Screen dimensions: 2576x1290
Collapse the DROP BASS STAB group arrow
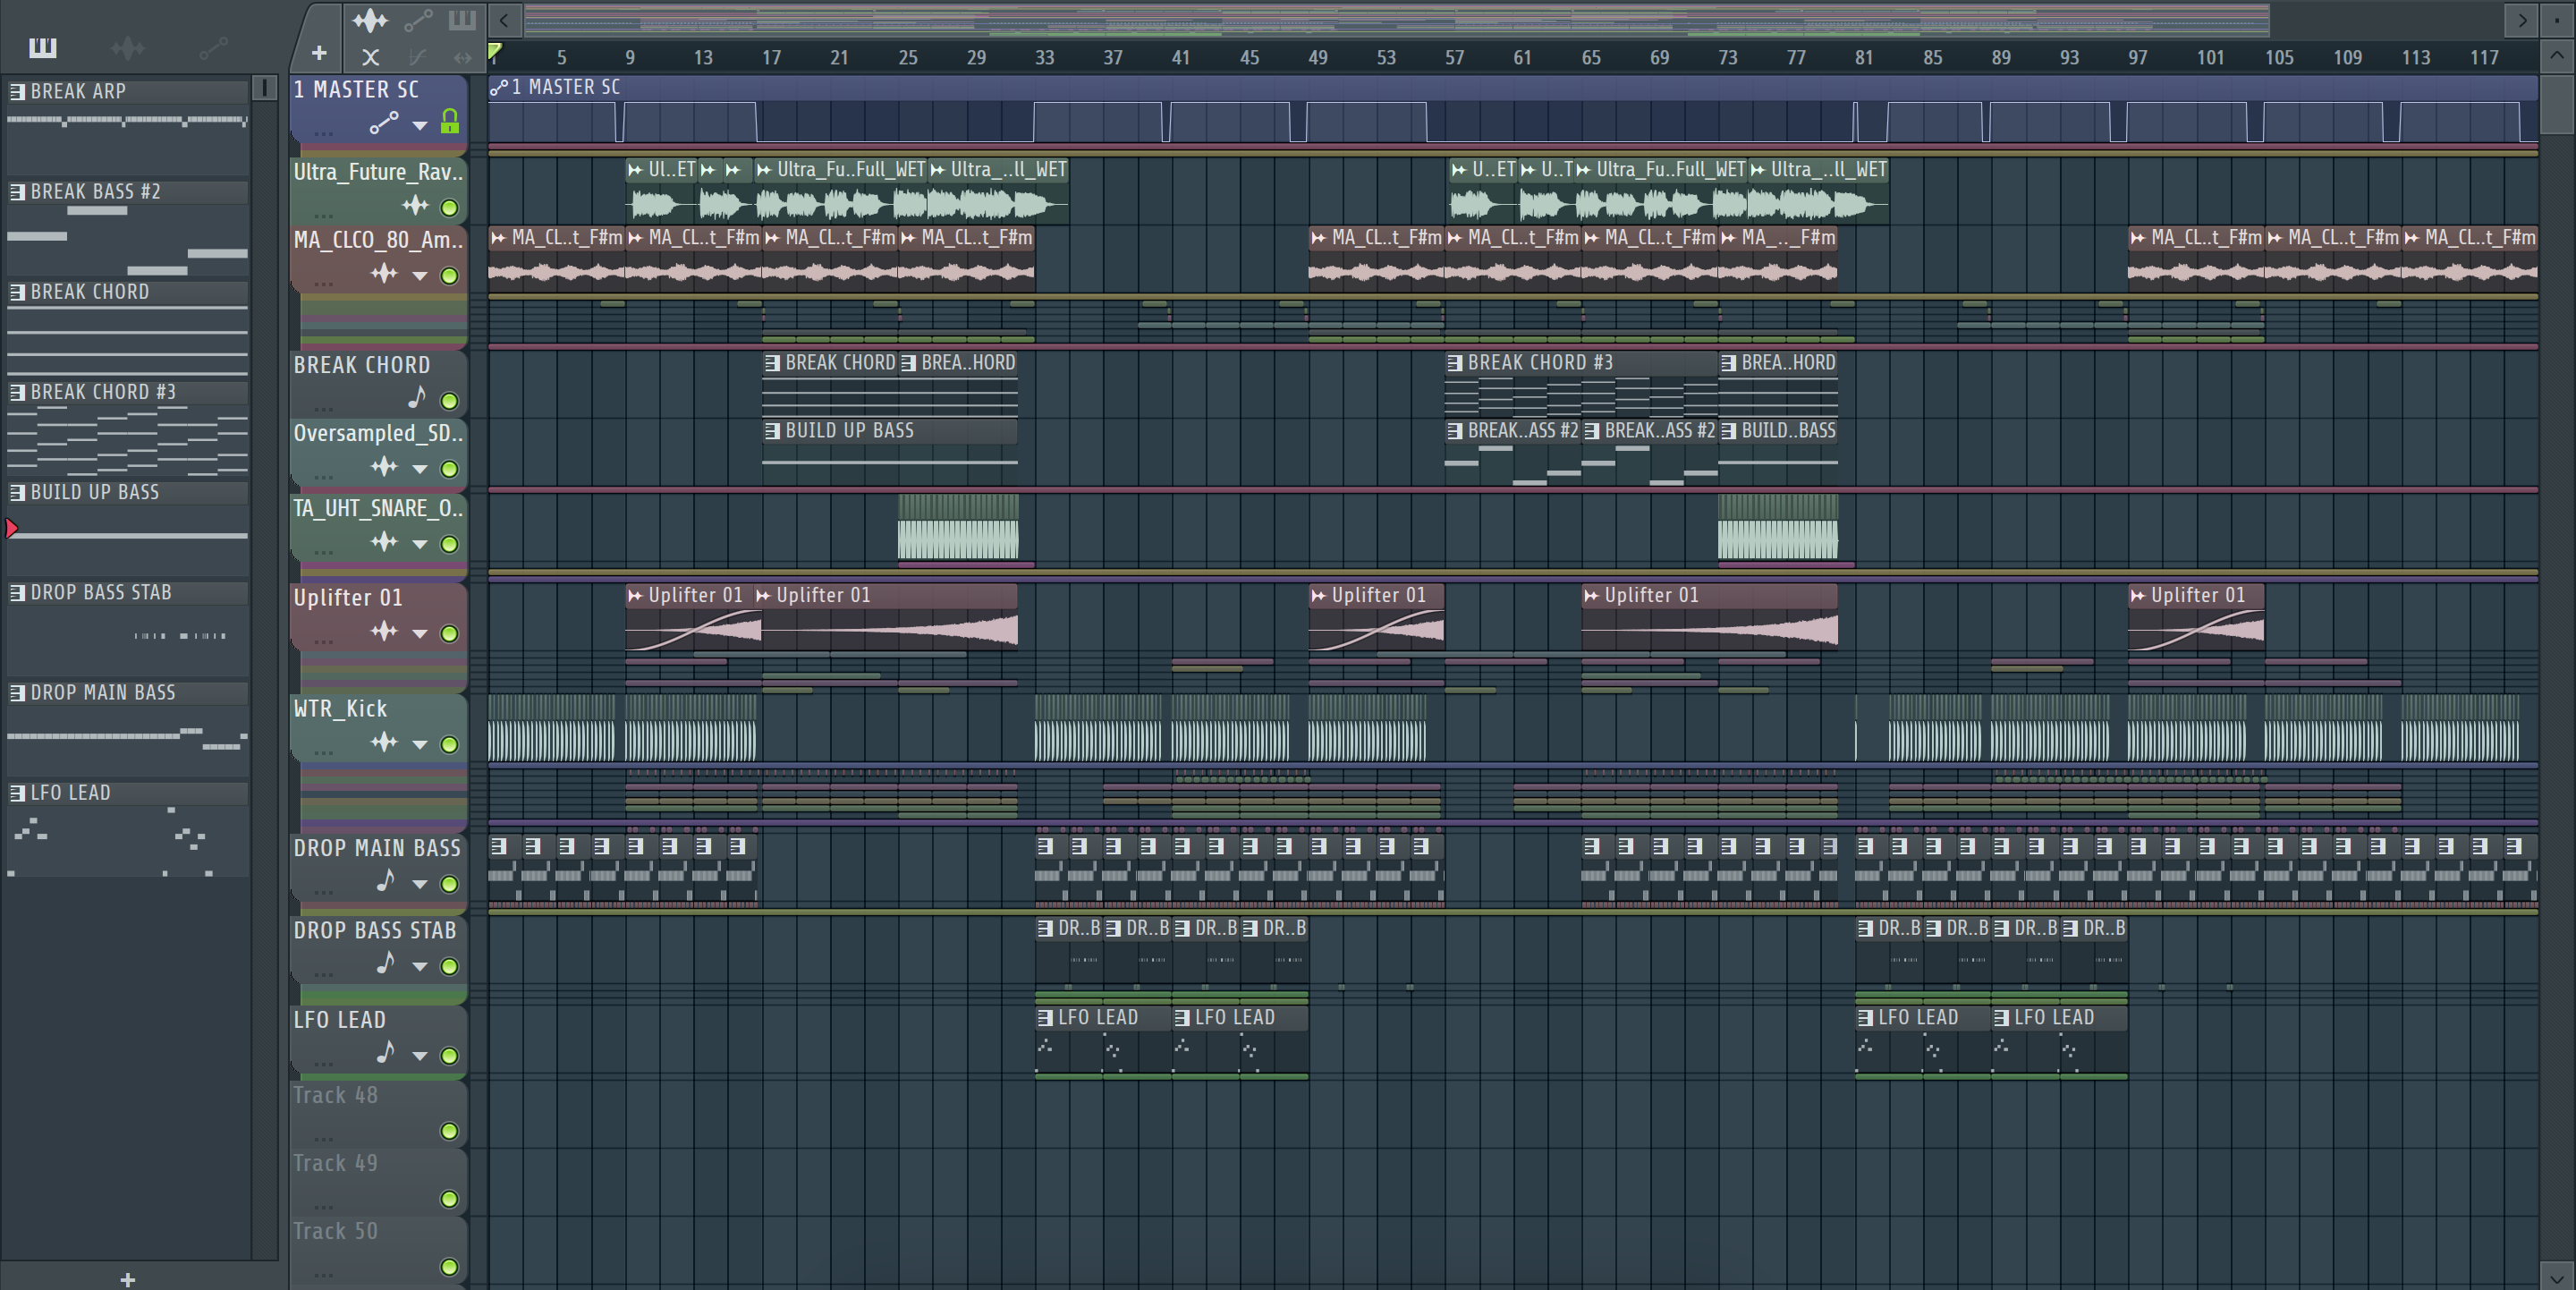coord(420,967)
